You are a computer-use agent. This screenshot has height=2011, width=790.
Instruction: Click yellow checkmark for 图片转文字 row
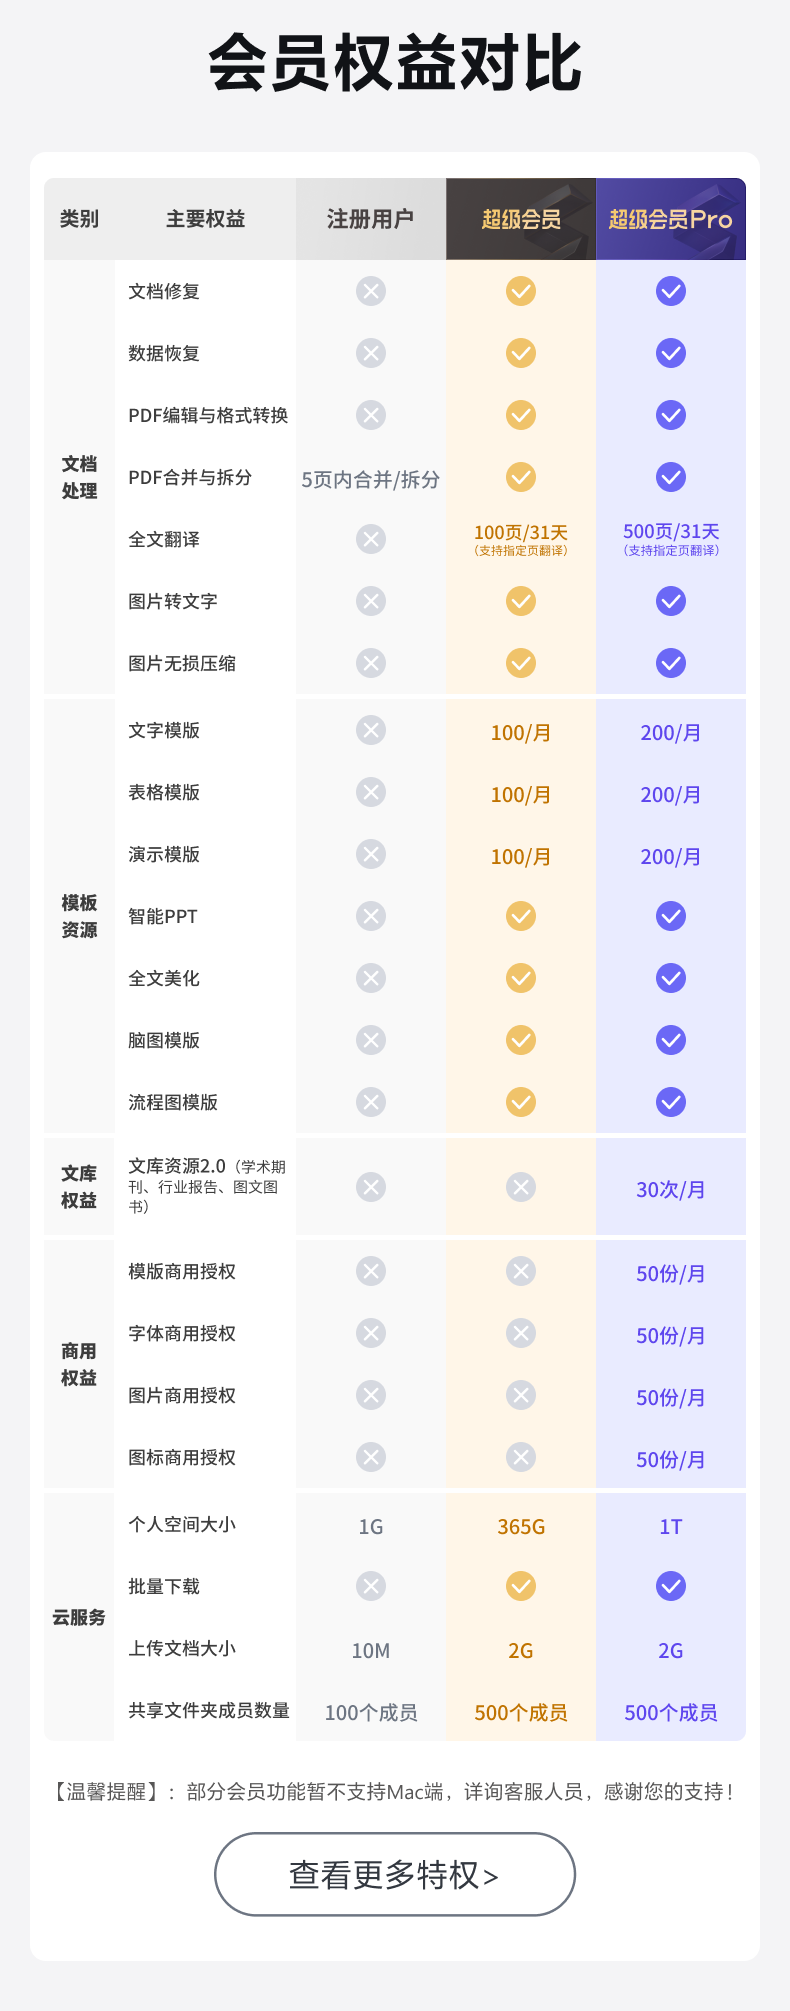[521, 601]
